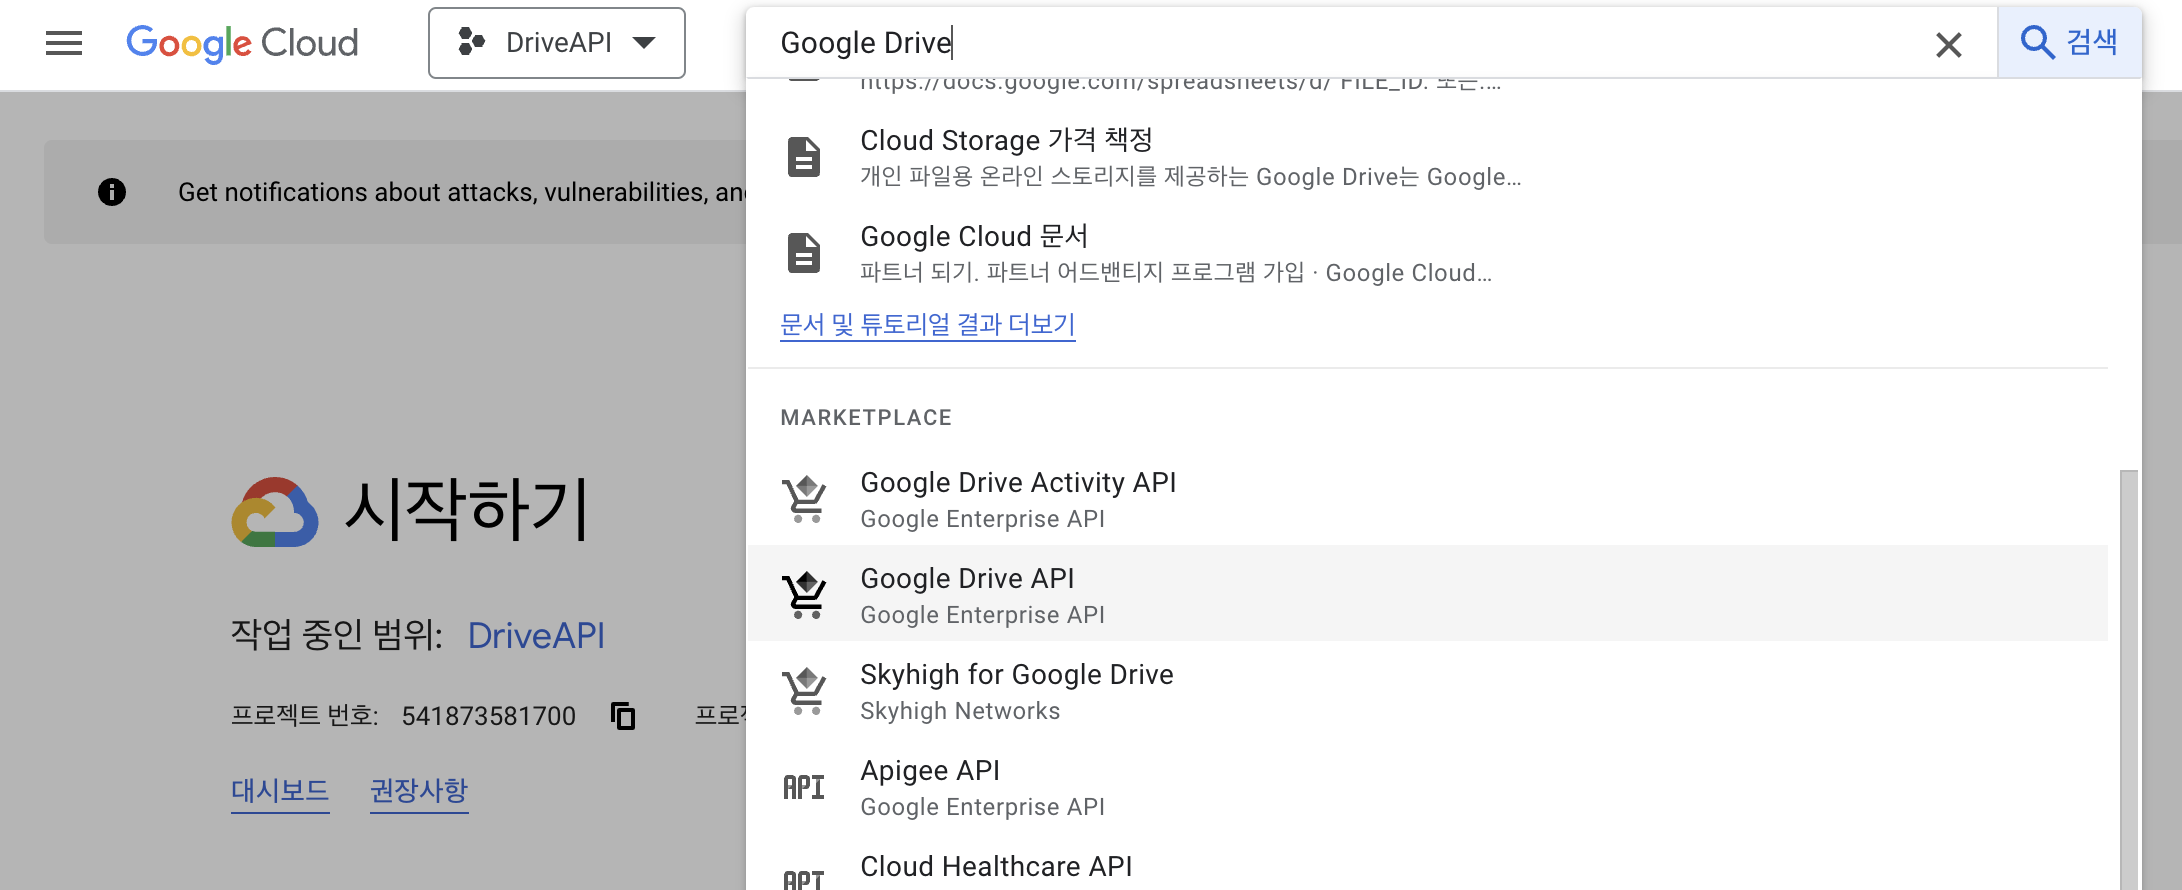
Task: Select the Google Drive API marketplace result
Action: pos(1427,593)
